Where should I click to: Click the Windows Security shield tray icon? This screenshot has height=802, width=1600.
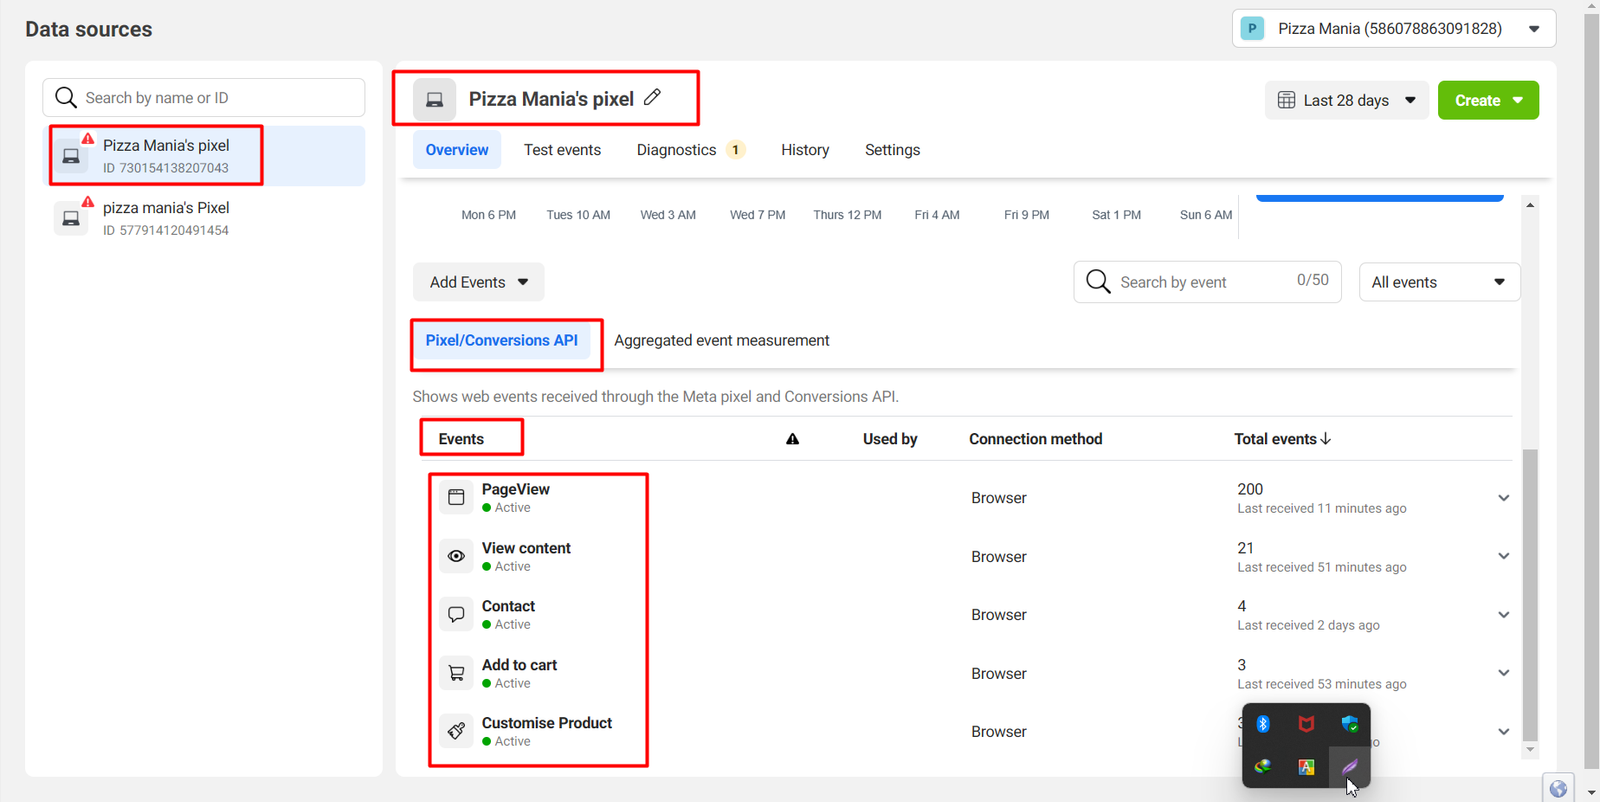click(1349, 724)
